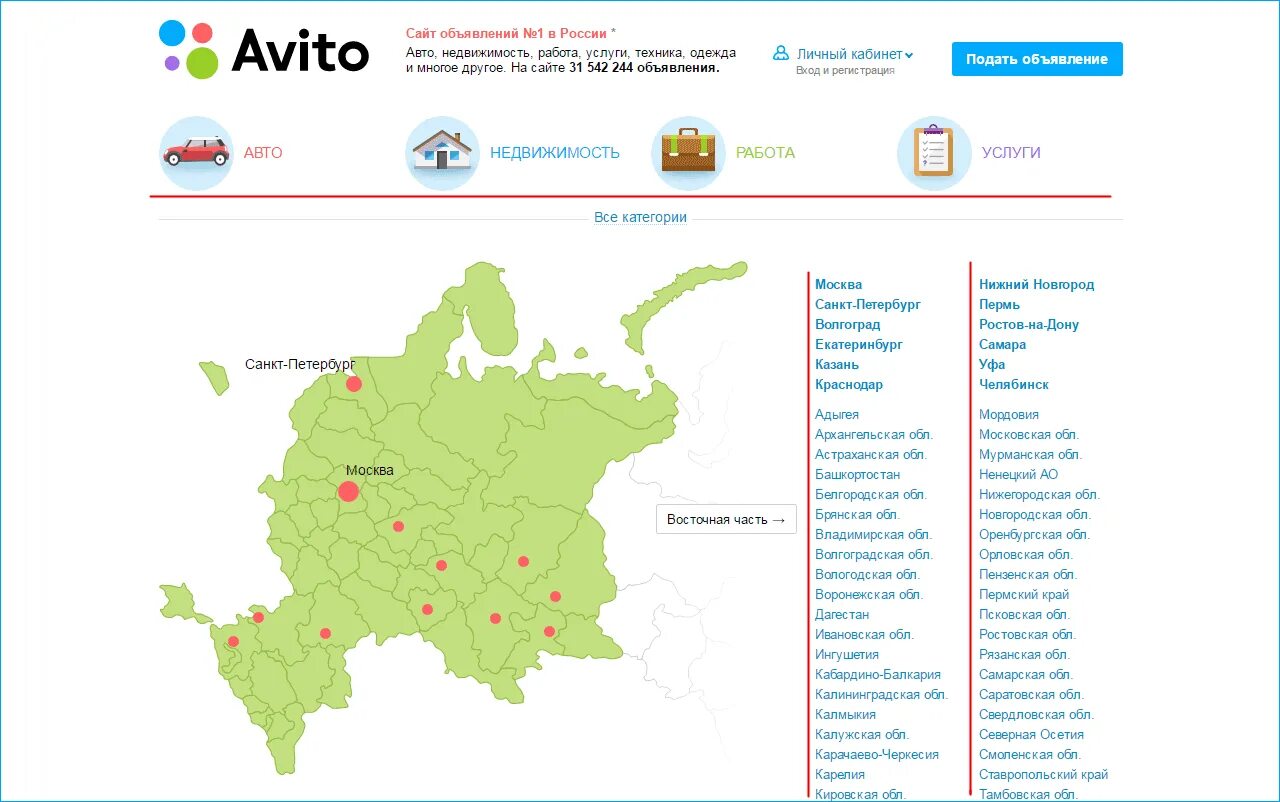
Task: Choose city Санкт-Петербург from list
Action: [868, 304]
